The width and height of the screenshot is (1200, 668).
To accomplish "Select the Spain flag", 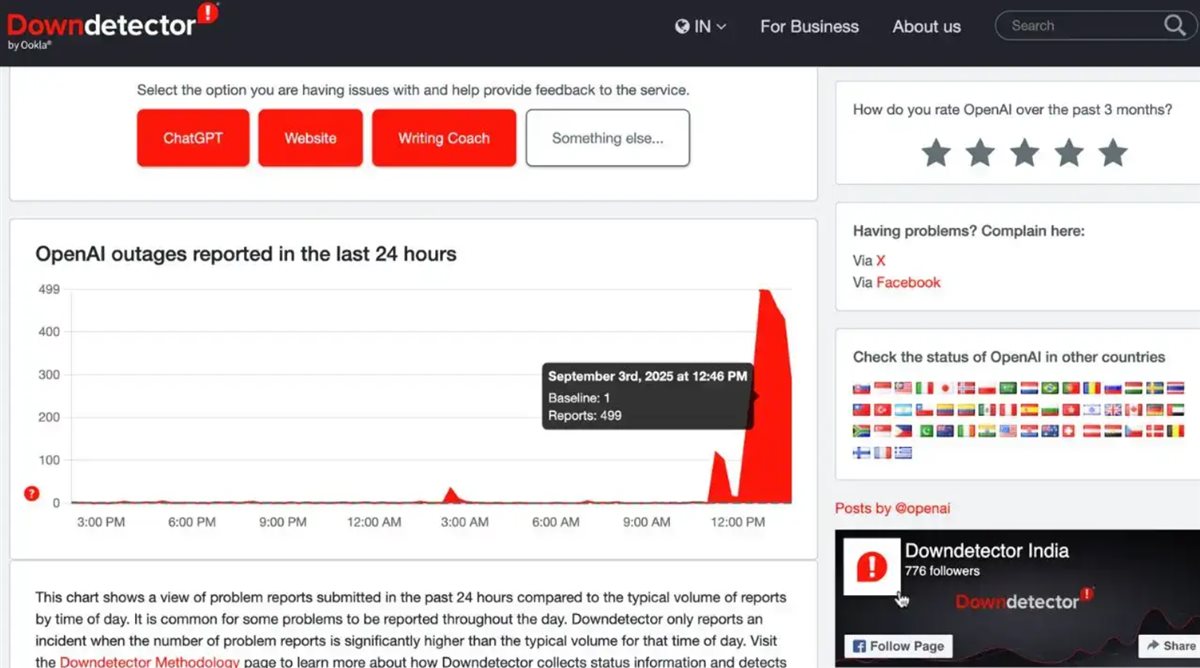I will click(x=1029, y=410).
